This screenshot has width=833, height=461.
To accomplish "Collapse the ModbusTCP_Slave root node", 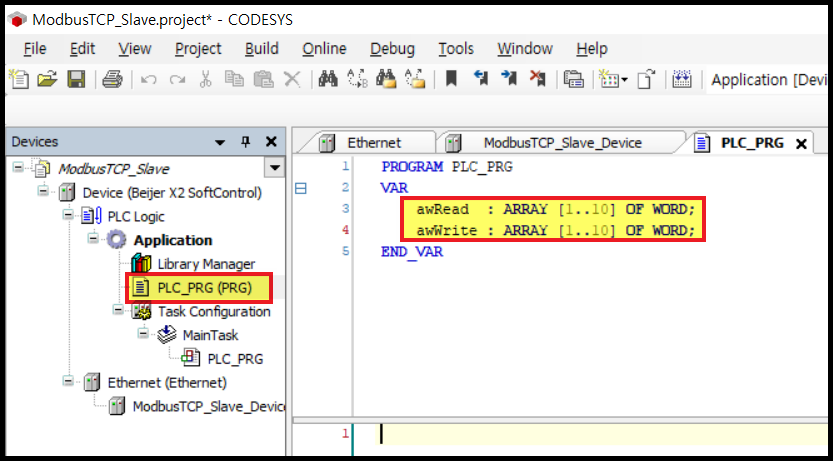I will [18, 167].
